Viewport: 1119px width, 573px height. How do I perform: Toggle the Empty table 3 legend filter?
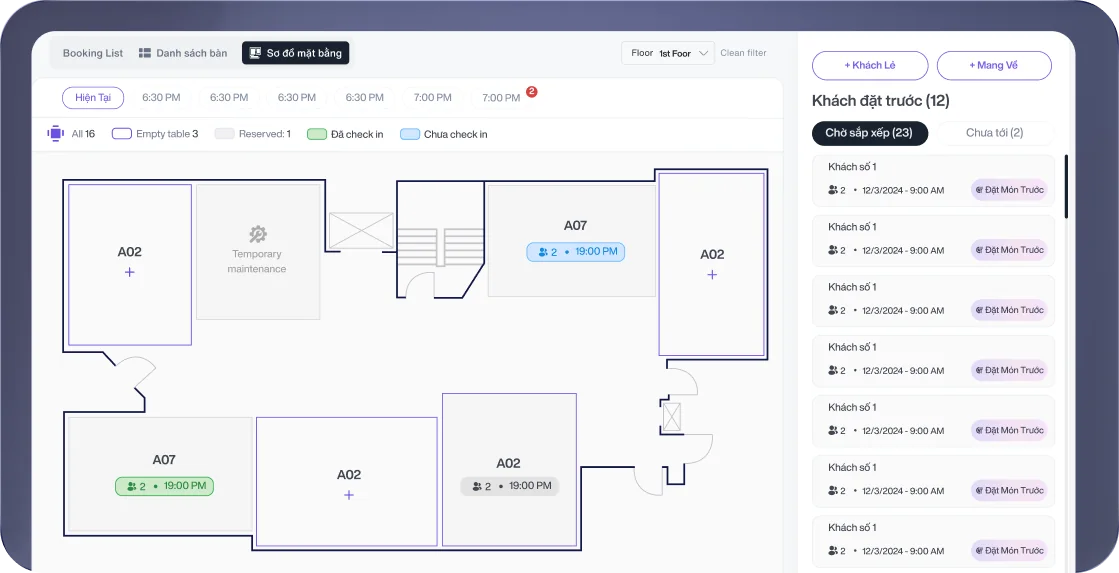tap(154, 134)
